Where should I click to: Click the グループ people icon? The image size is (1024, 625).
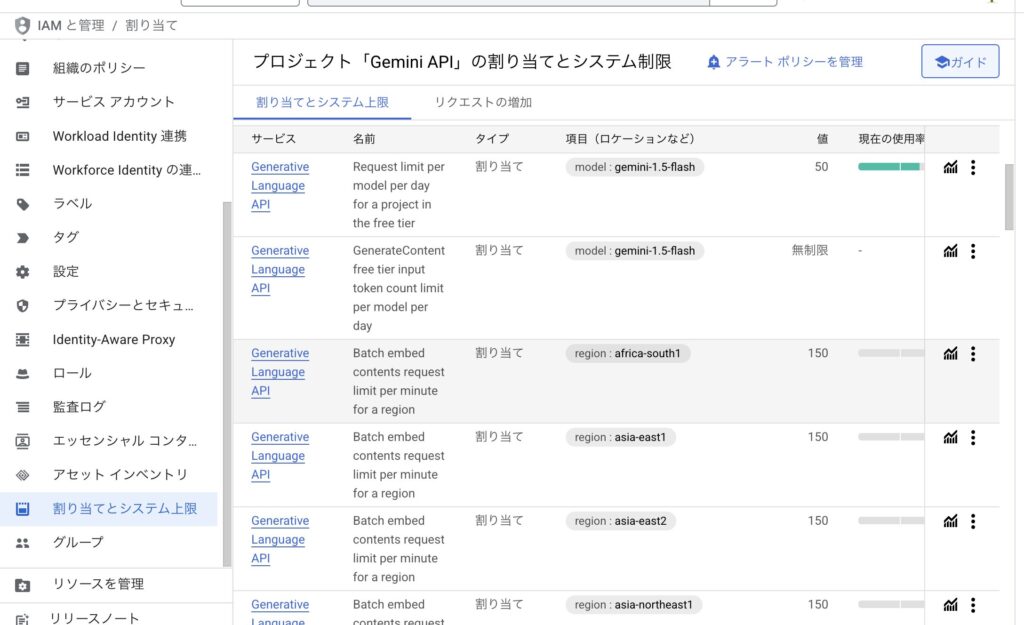(22, 543)
